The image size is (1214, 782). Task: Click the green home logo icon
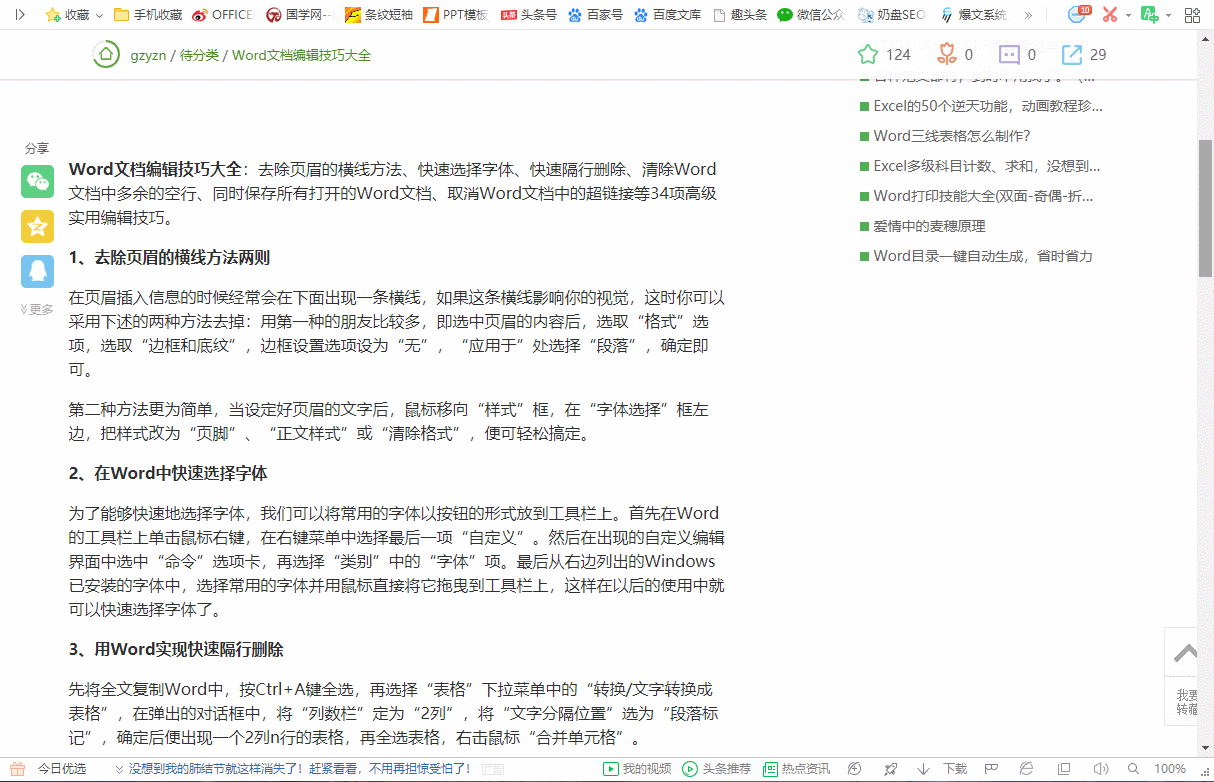pyautogui.click(x=105, y=55)
